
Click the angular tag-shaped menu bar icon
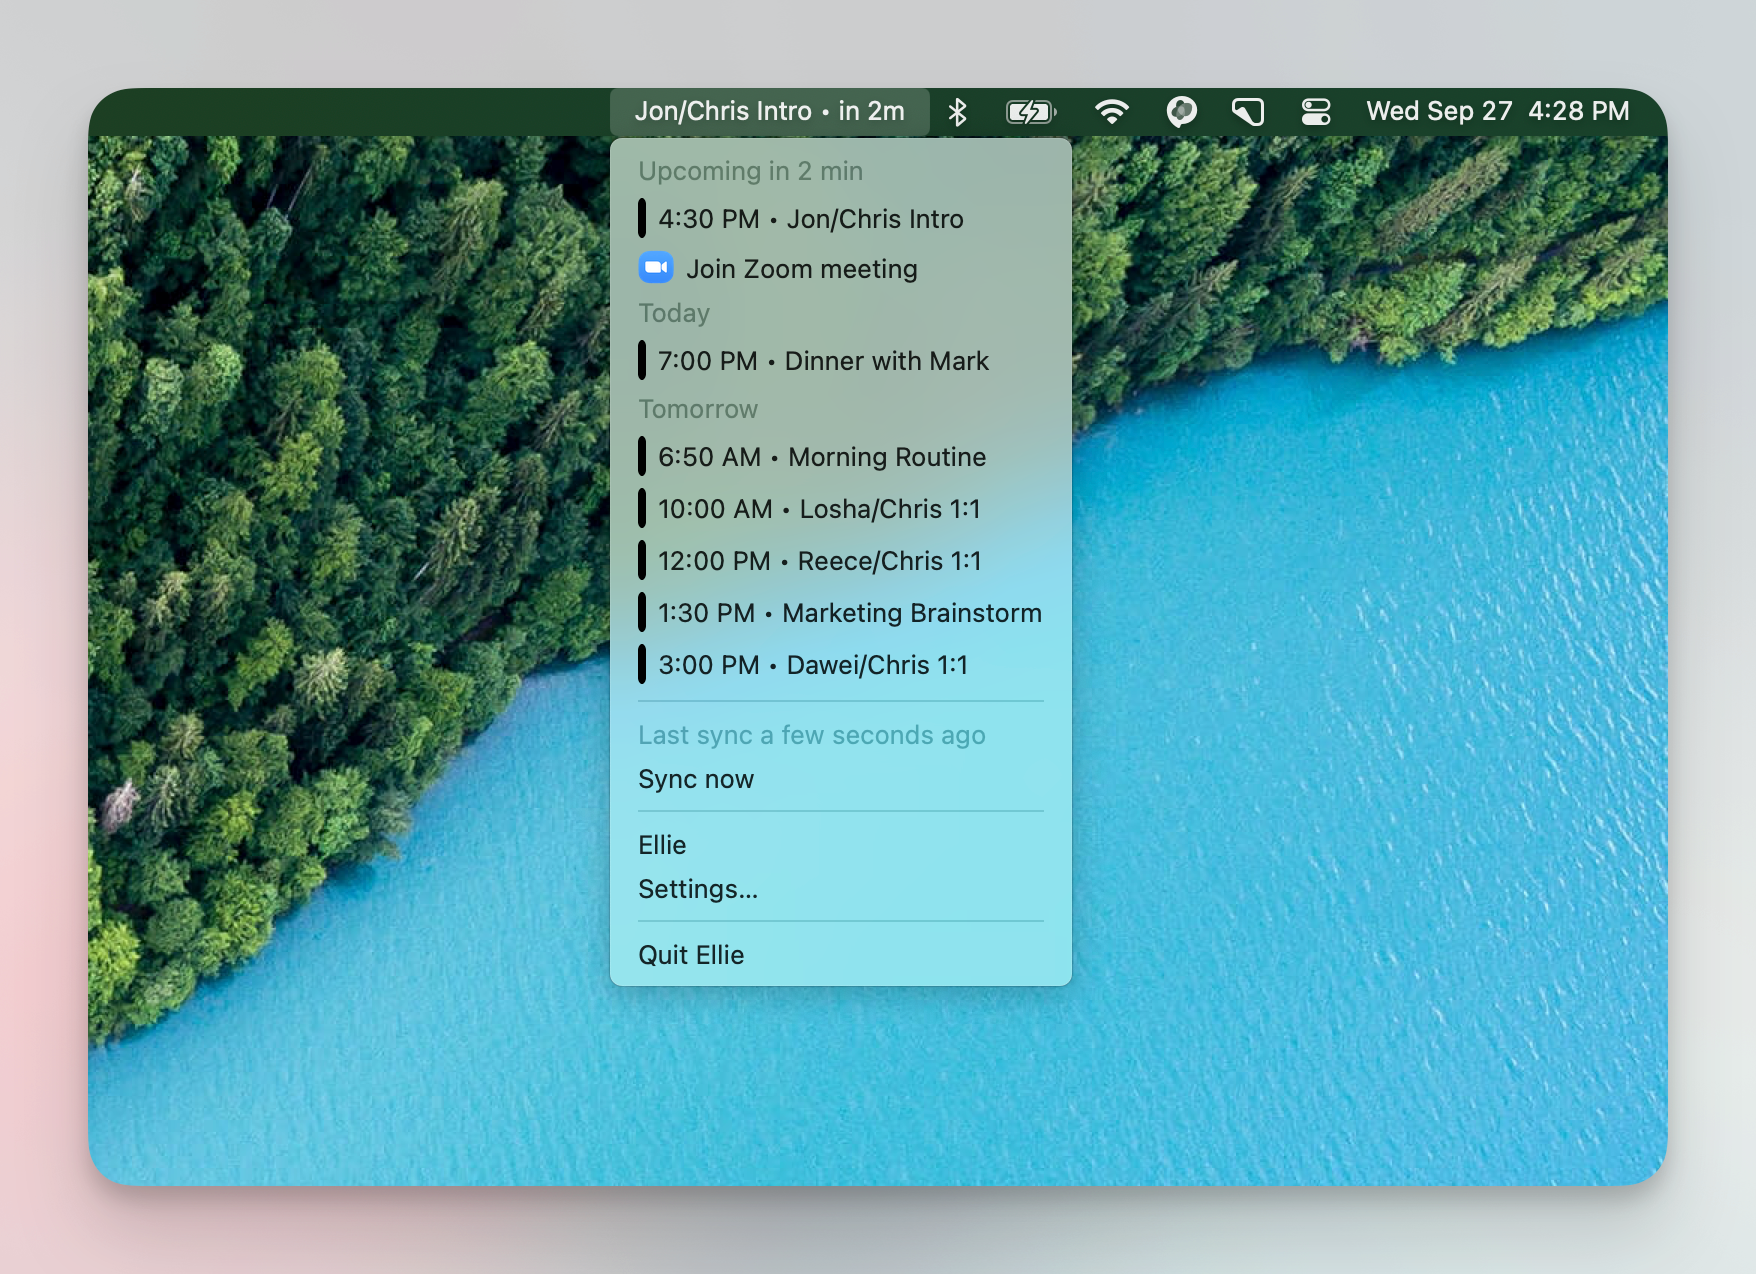click(x=1247, y=112)
